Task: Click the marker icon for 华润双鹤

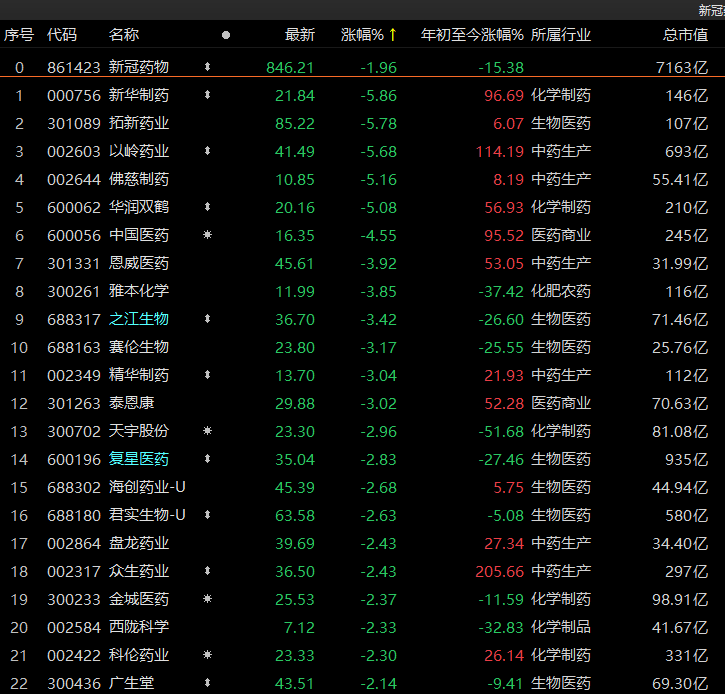Action: click(x=208, y=207)
